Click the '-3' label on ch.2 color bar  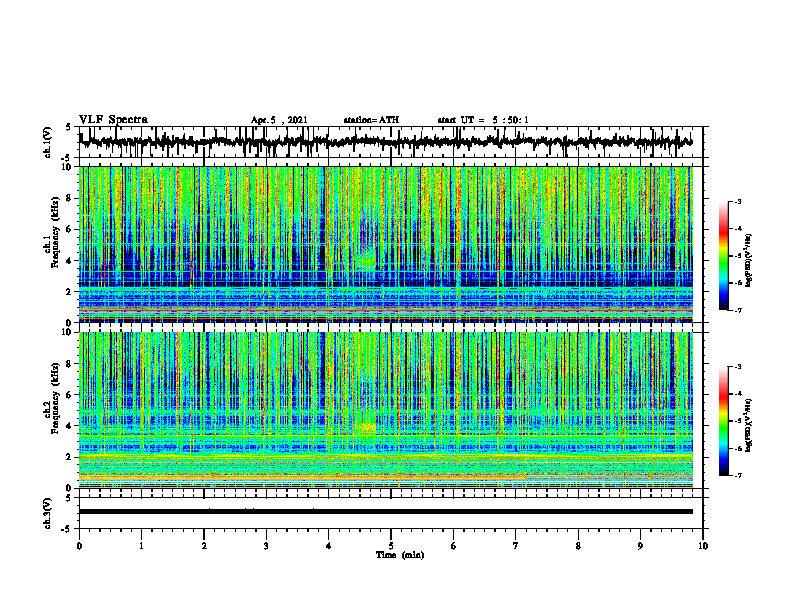coord(737,367)
